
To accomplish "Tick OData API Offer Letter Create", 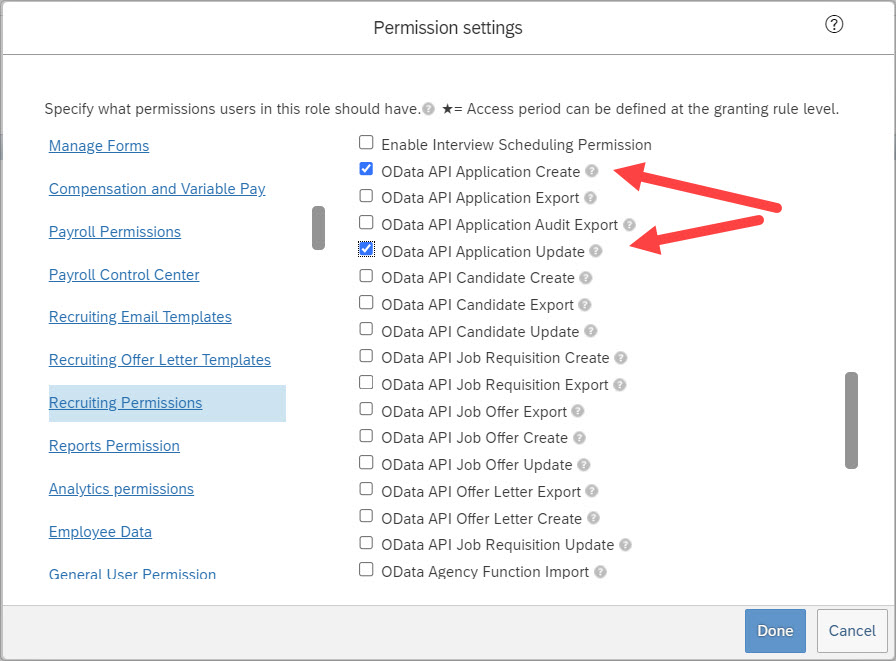I will (366, 516).
